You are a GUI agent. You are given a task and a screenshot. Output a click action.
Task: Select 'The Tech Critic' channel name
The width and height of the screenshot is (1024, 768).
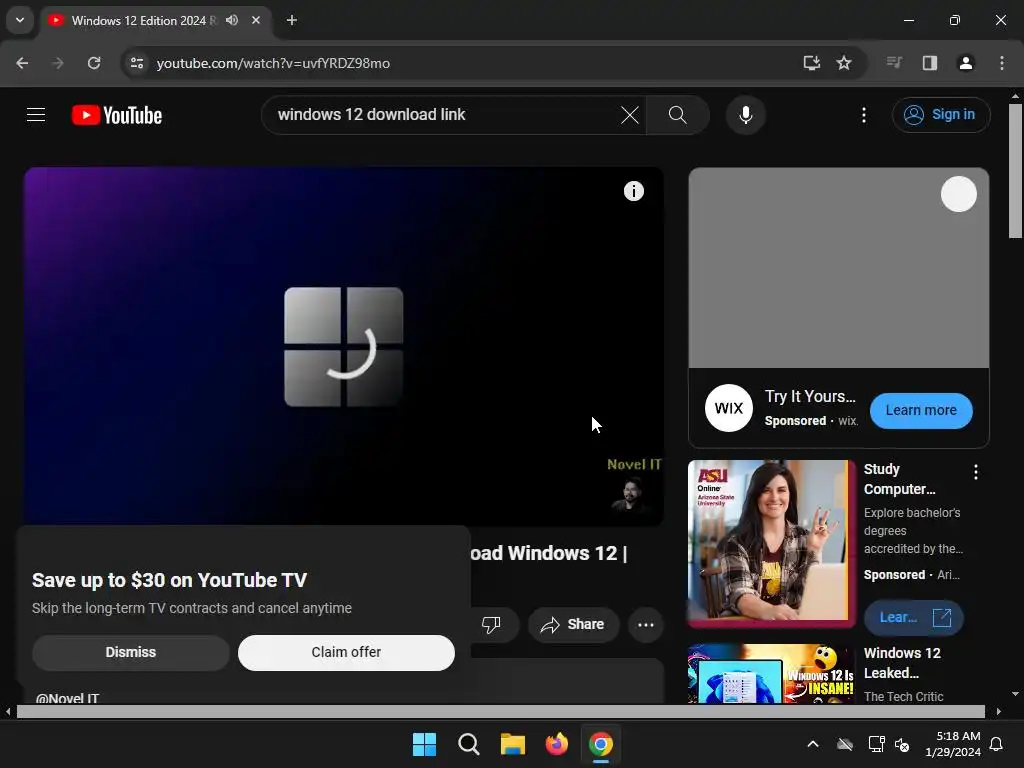tap(903, 697)
